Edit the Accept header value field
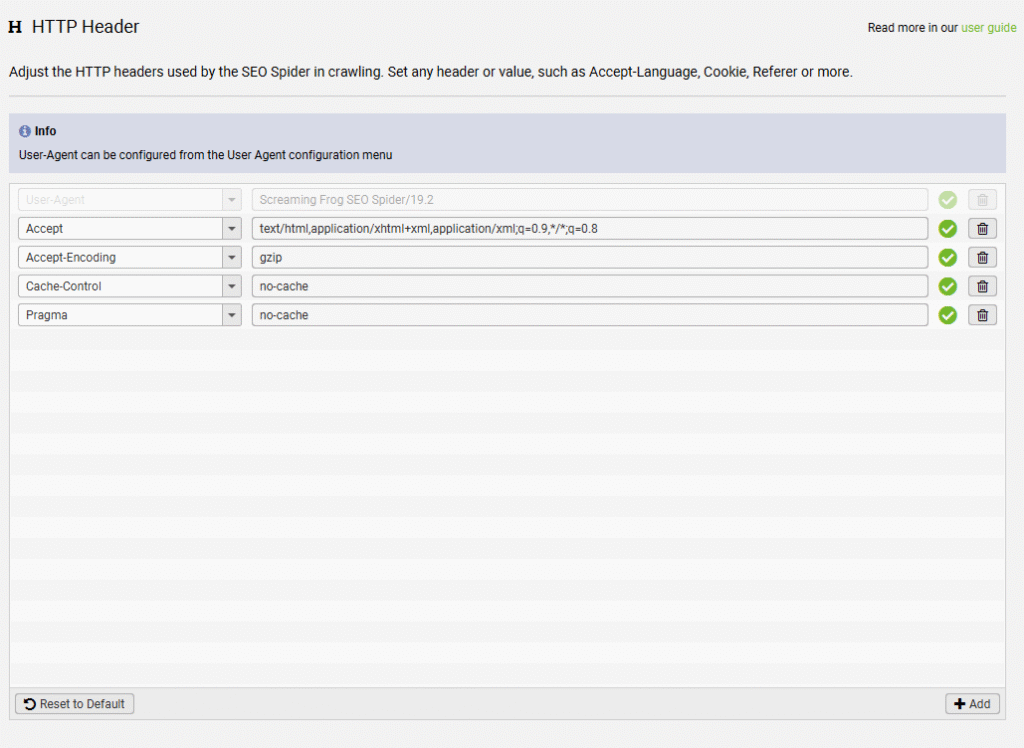 click(x=590, y=229)
